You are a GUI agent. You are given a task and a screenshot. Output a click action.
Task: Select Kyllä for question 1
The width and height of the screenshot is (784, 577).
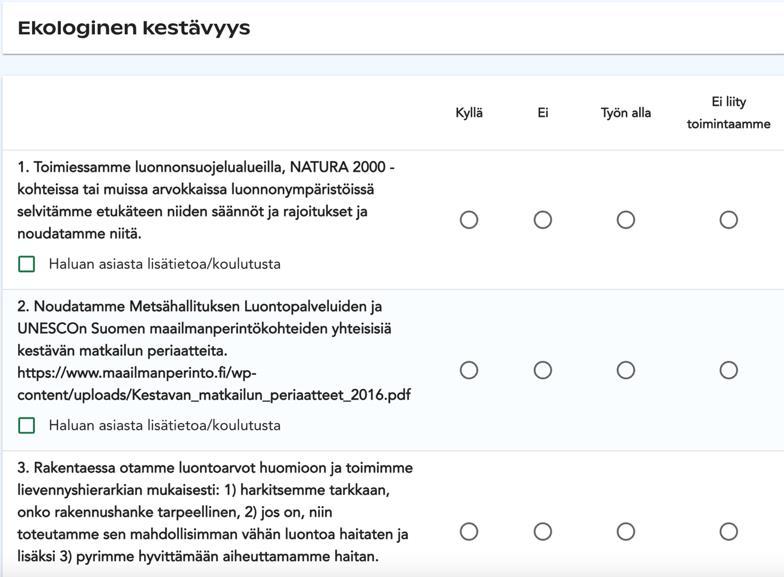(469, 220)
